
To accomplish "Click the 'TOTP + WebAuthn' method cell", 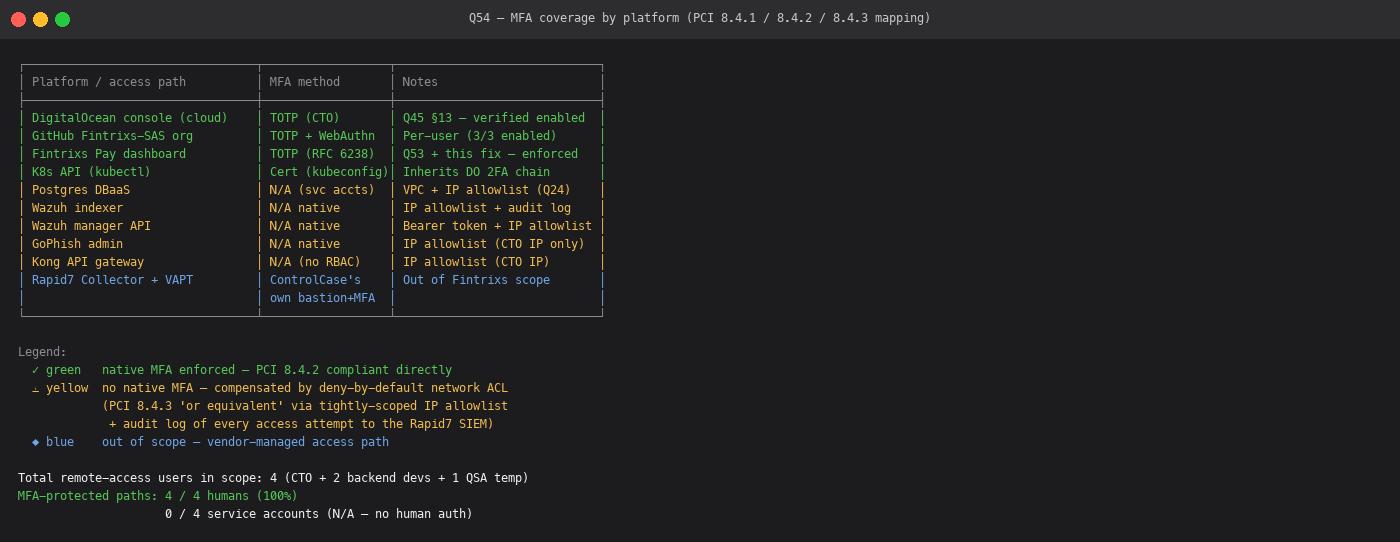I will pos(322,136).
